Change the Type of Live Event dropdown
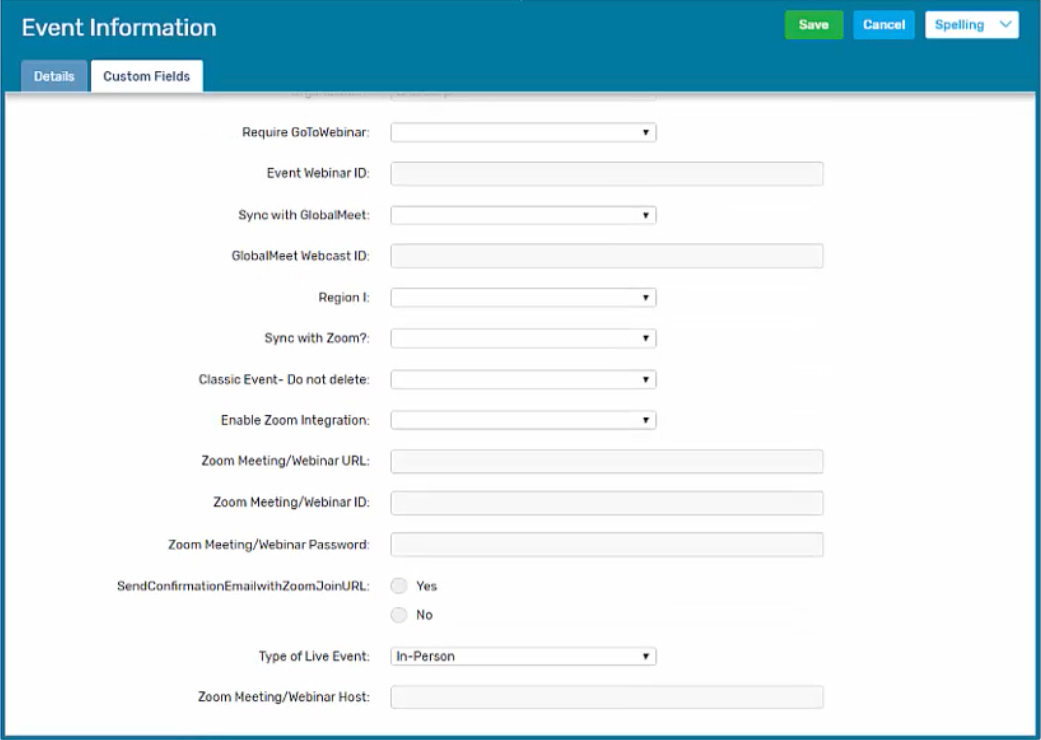 tap(523, 657)
